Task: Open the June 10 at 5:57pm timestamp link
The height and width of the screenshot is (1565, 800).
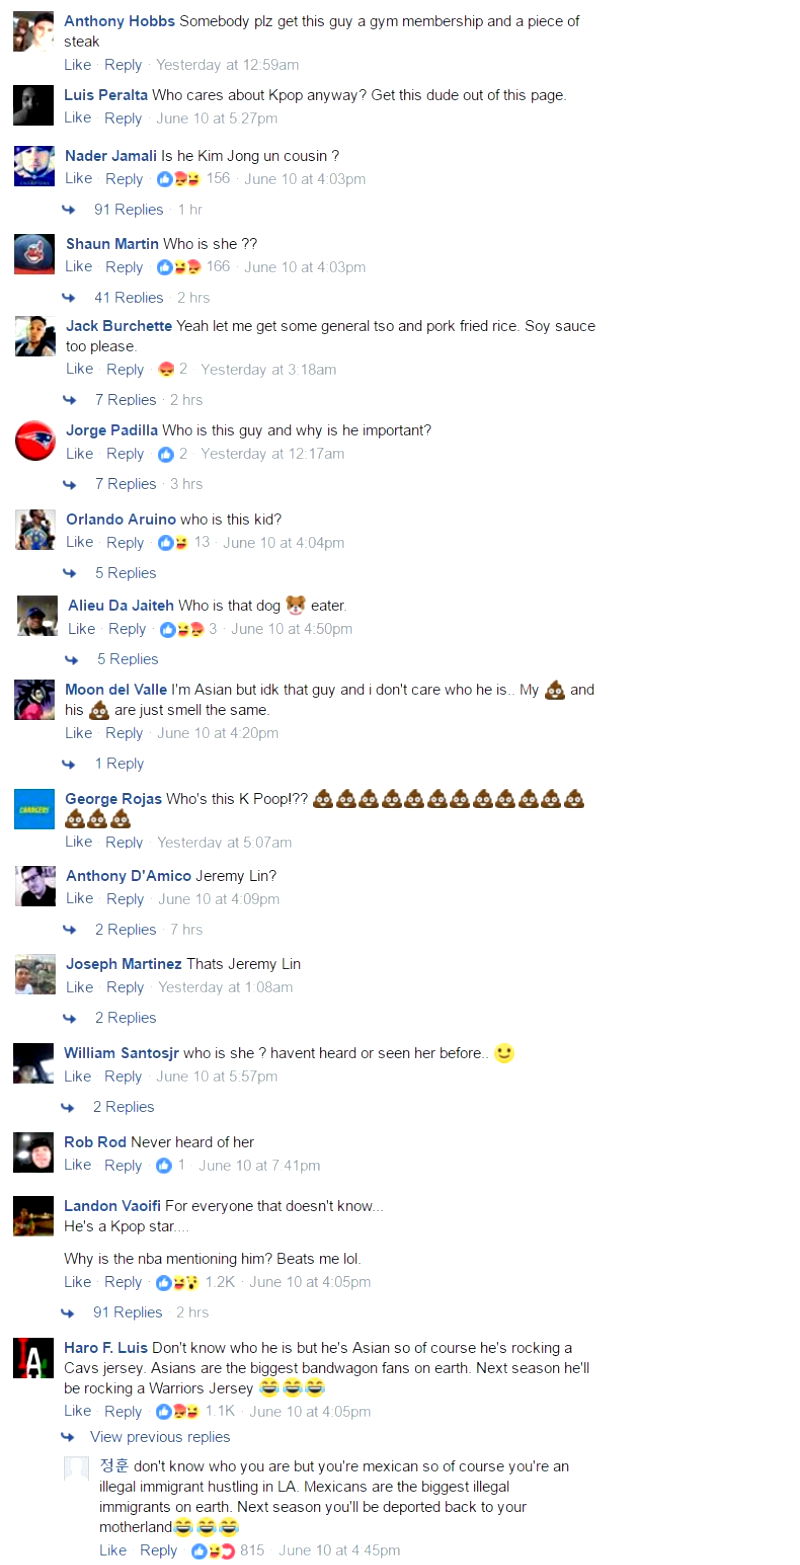Action: coord(217,1077)
